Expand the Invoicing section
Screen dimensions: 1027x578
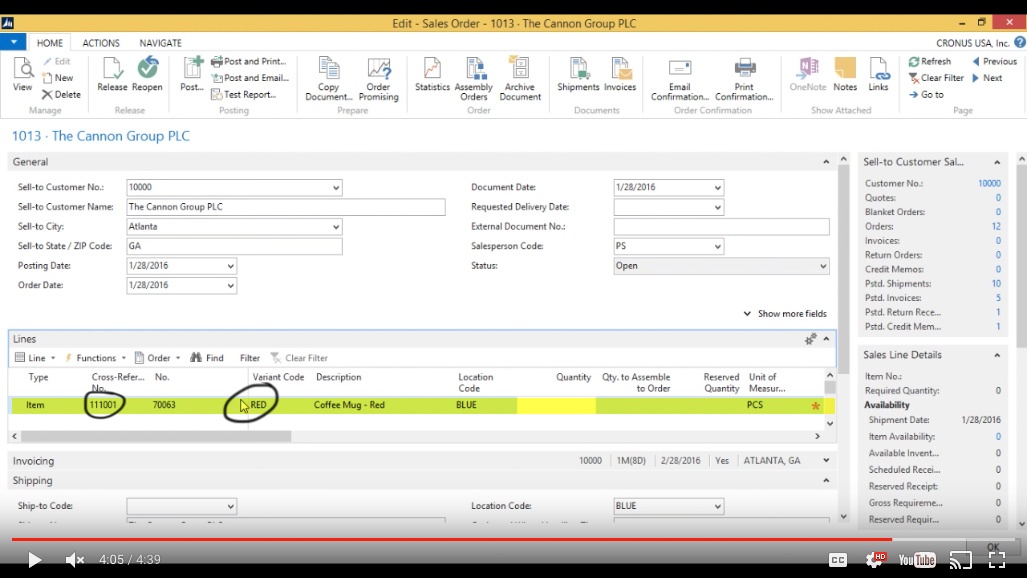coord(826,461)
